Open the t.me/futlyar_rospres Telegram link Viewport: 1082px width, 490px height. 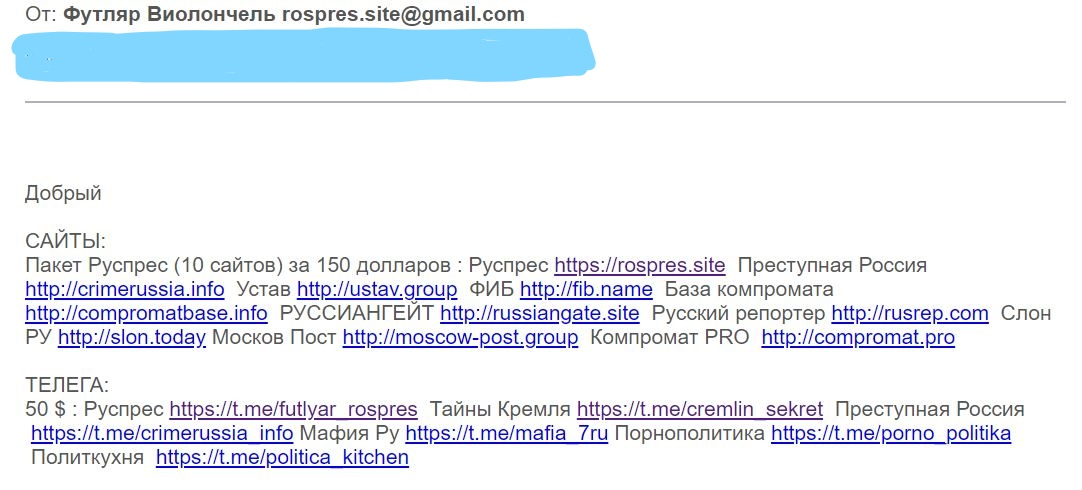click(293, 409)
